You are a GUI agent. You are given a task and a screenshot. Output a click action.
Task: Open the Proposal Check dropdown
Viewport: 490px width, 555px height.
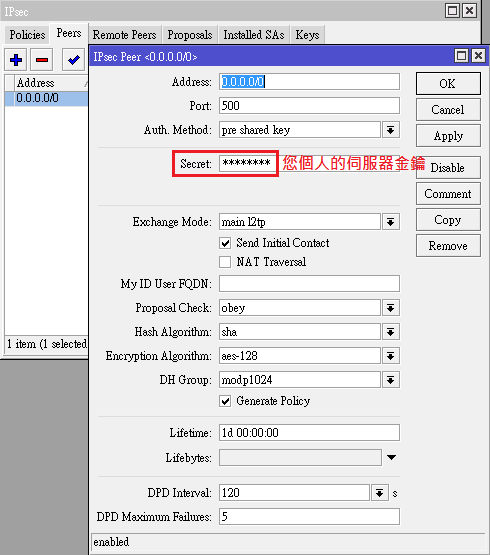coord(391,308)
